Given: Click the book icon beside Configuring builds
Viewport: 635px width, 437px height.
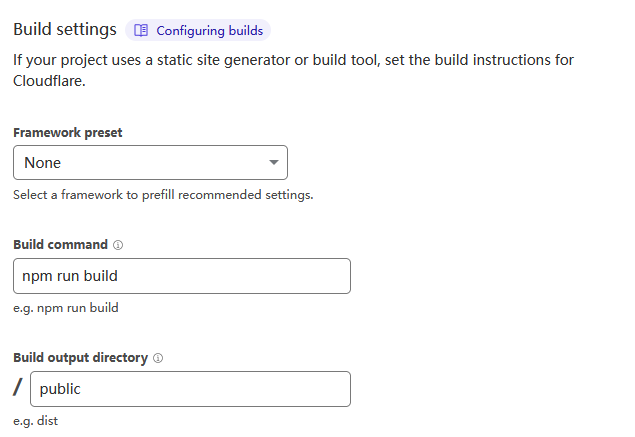Looking at the screenshot, I should pos(141,30).
